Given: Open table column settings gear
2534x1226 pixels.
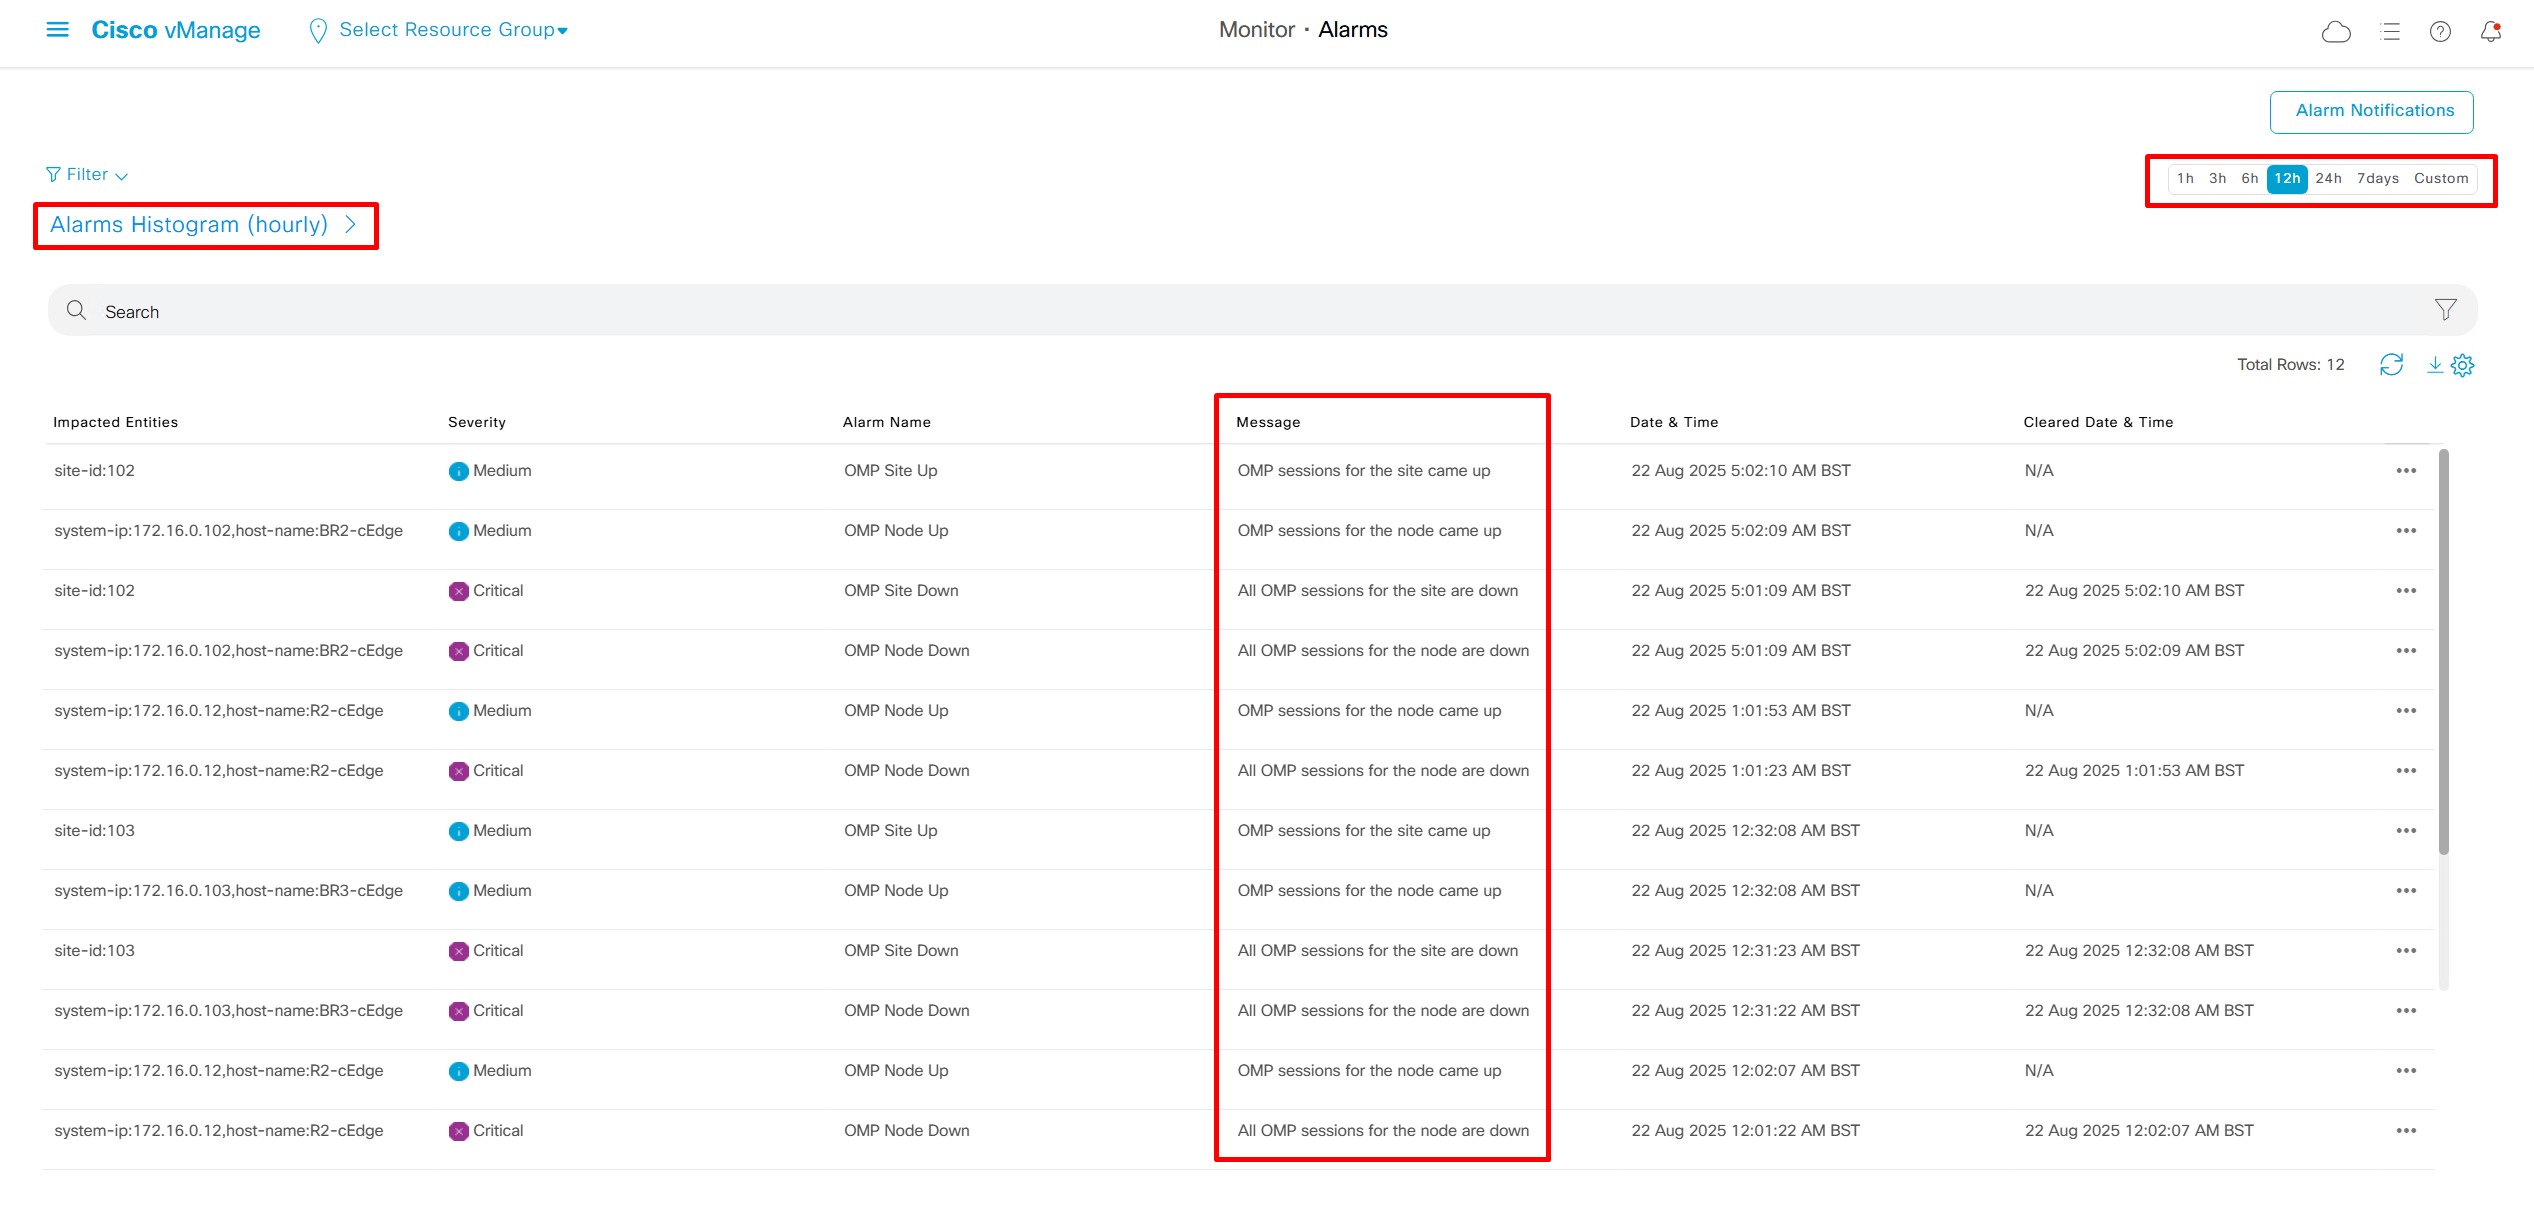Looking at the screenshot, I should (2463, 365).
